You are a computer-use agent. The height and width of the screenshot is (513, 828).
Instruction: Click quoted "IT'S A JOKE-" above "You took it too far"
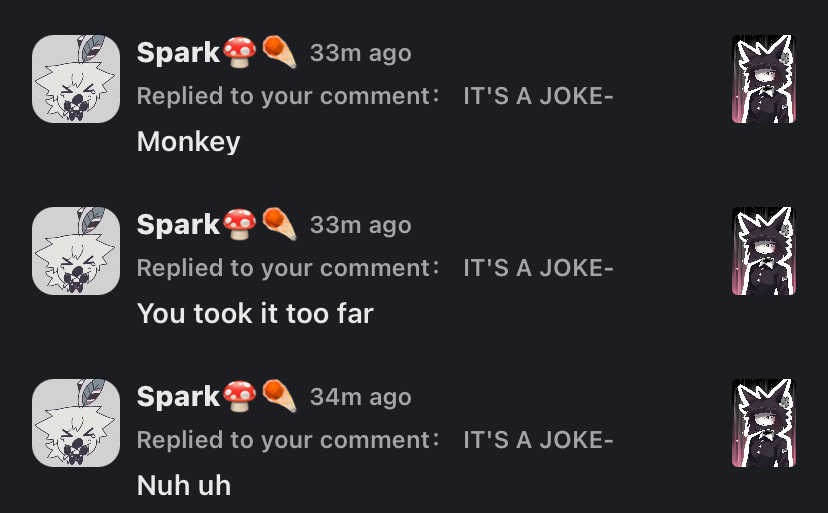point(538,268)
